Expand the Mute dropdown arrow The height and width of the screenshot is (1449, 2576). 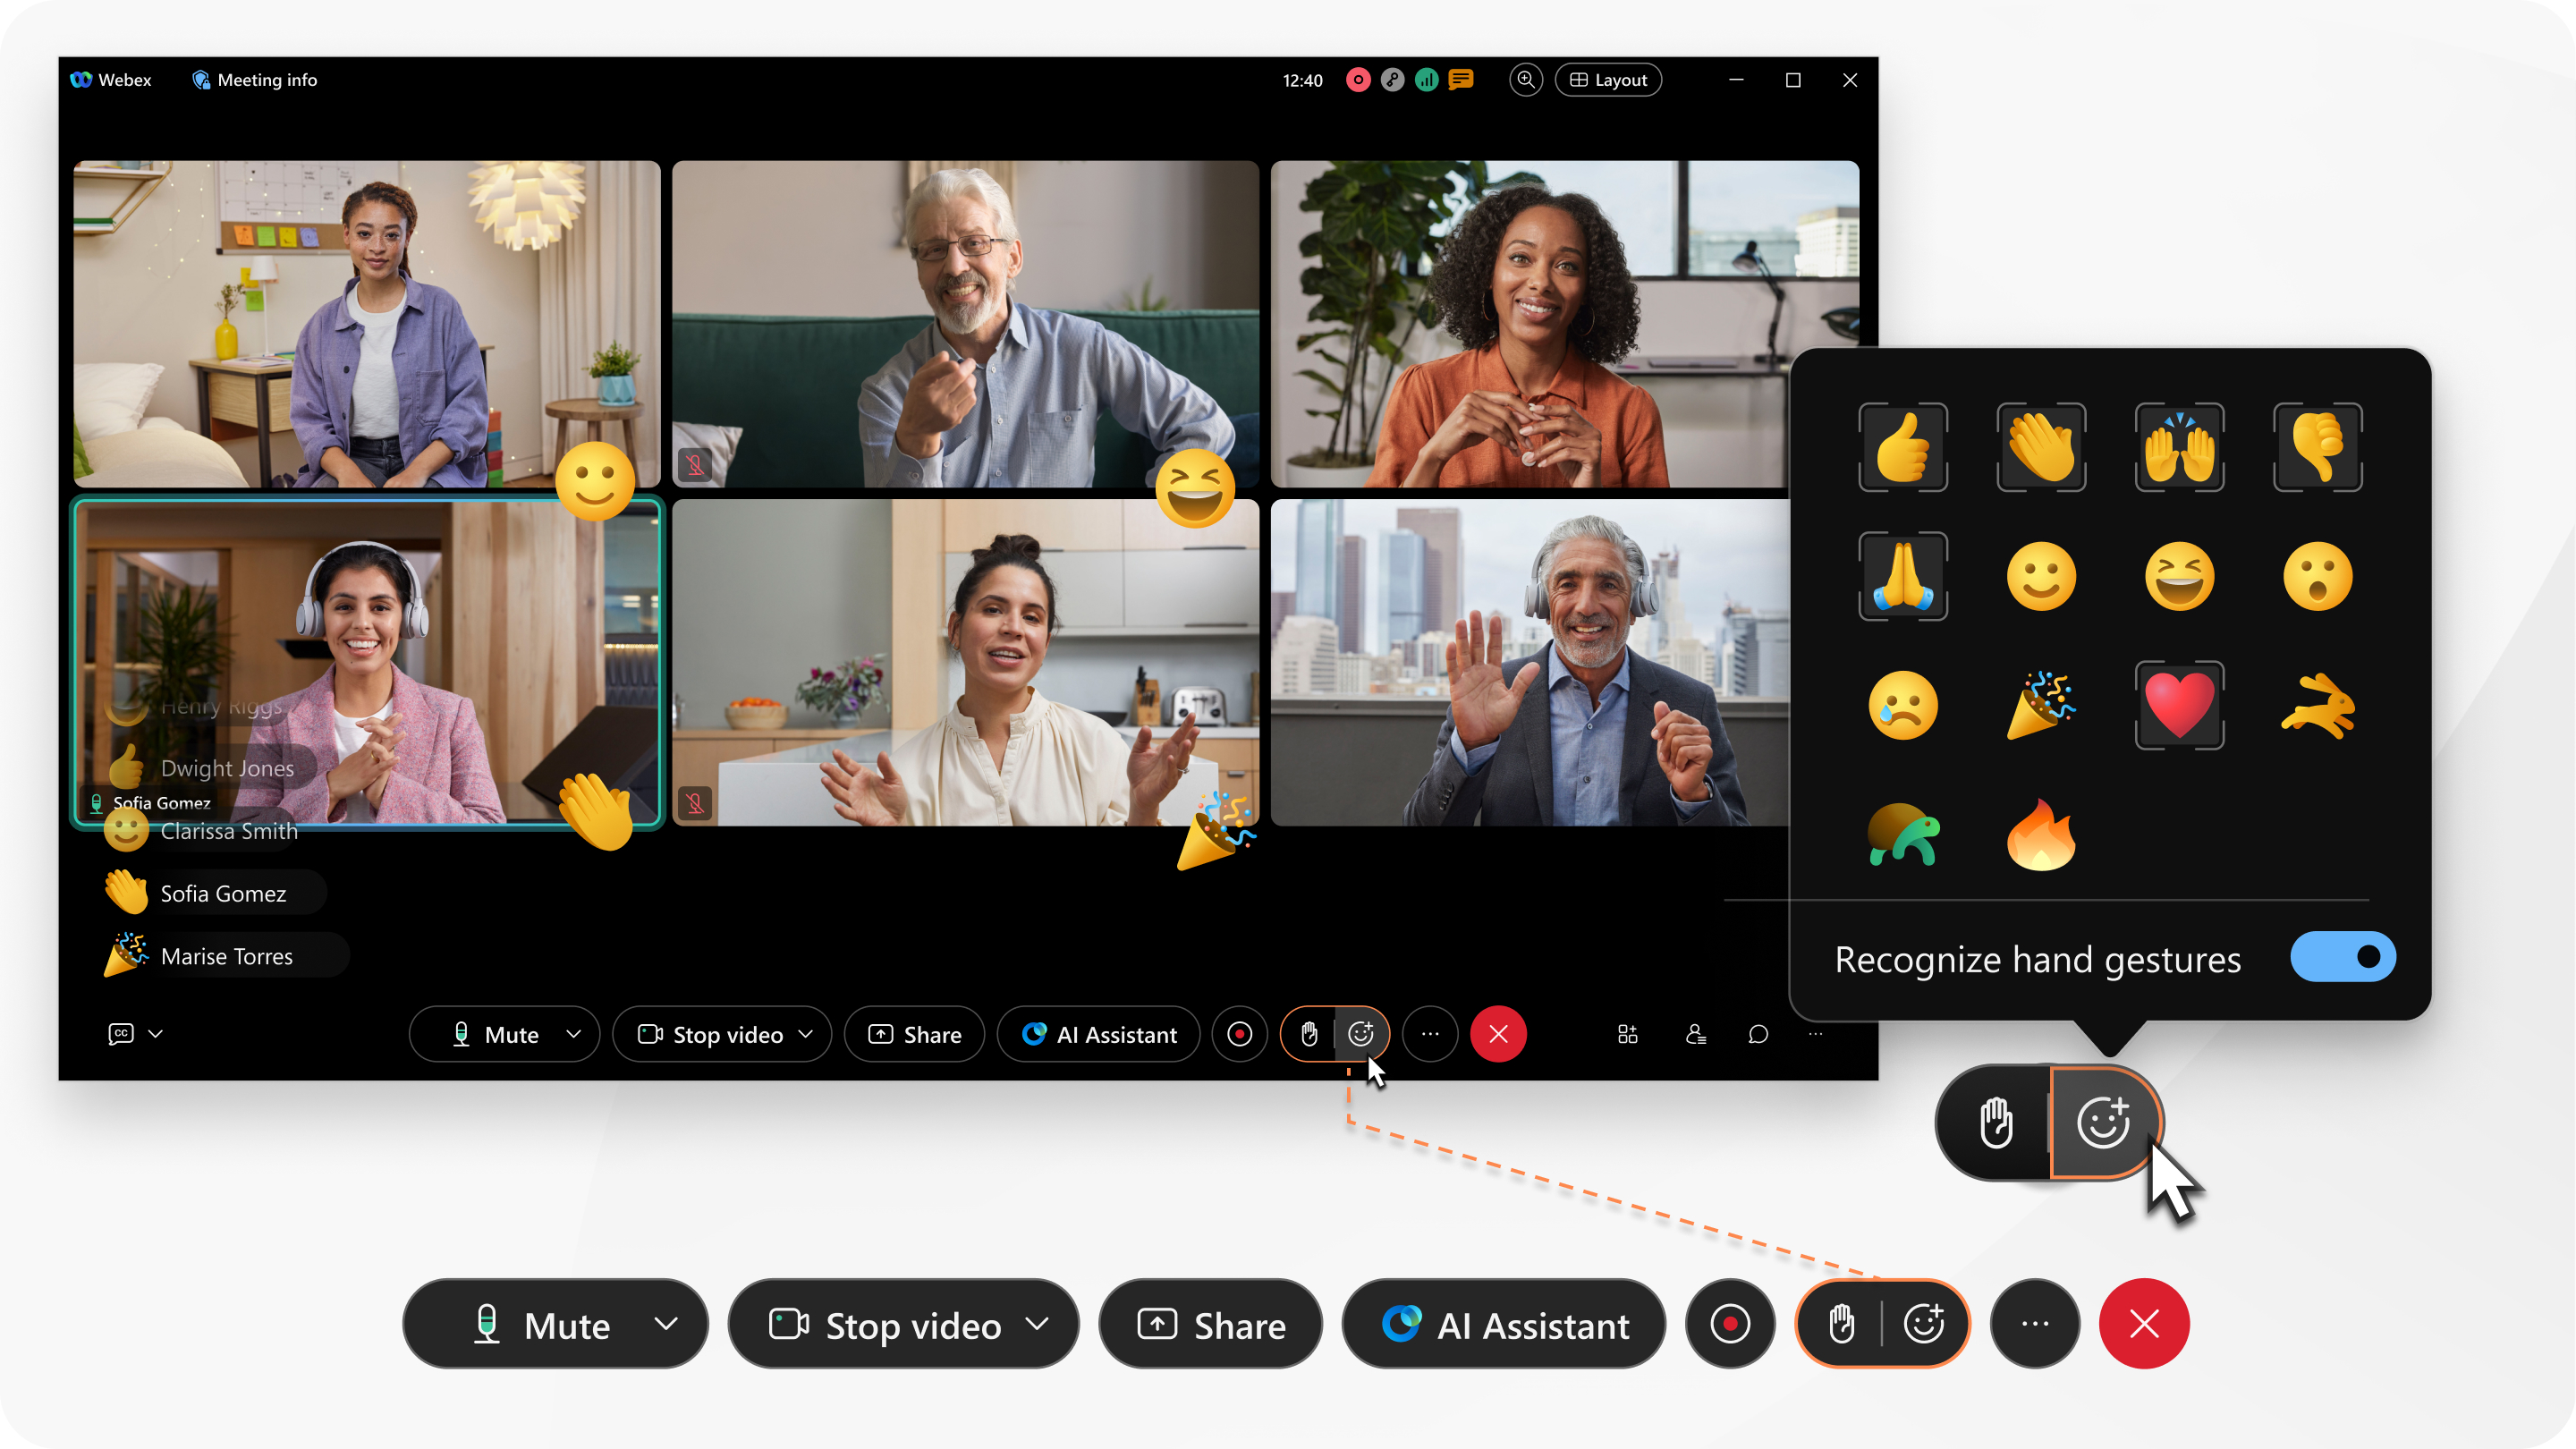point(669,1322)
